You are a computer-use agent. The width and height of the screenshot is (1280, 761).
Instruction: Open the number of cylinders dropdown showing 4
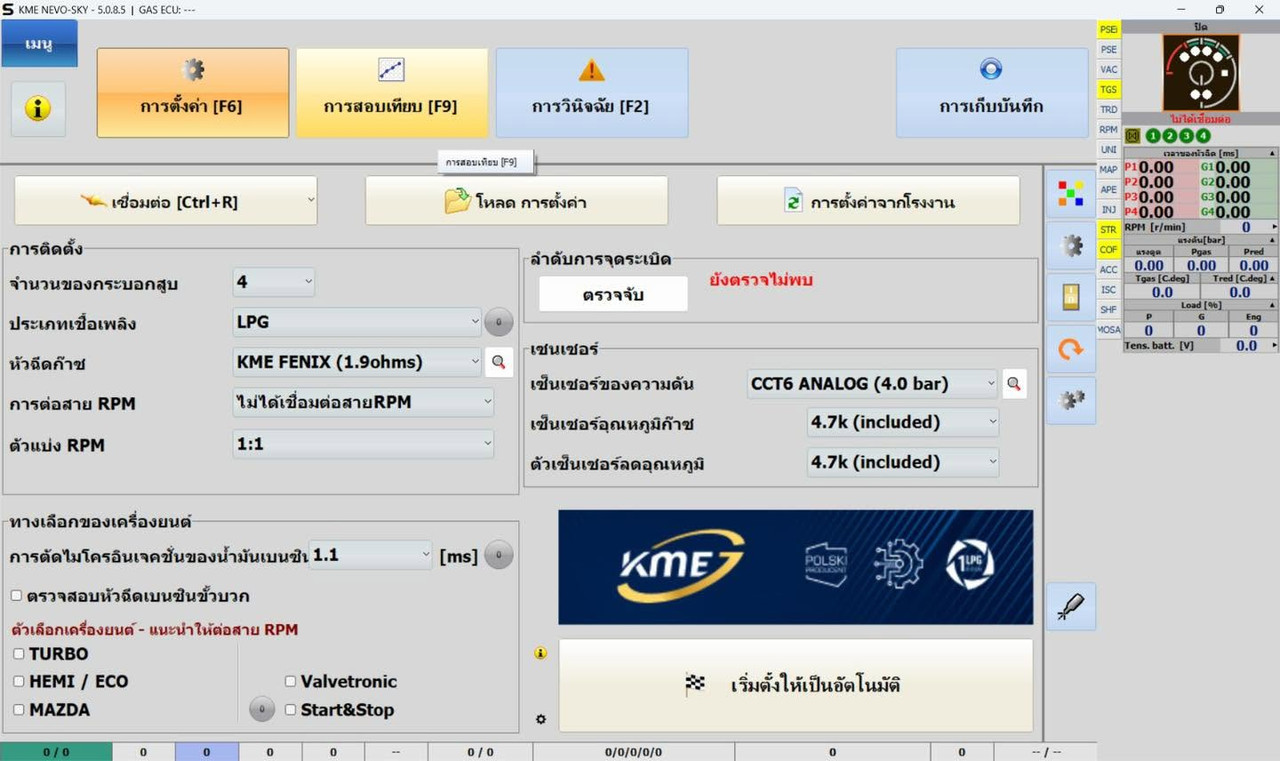coord(274,282)
